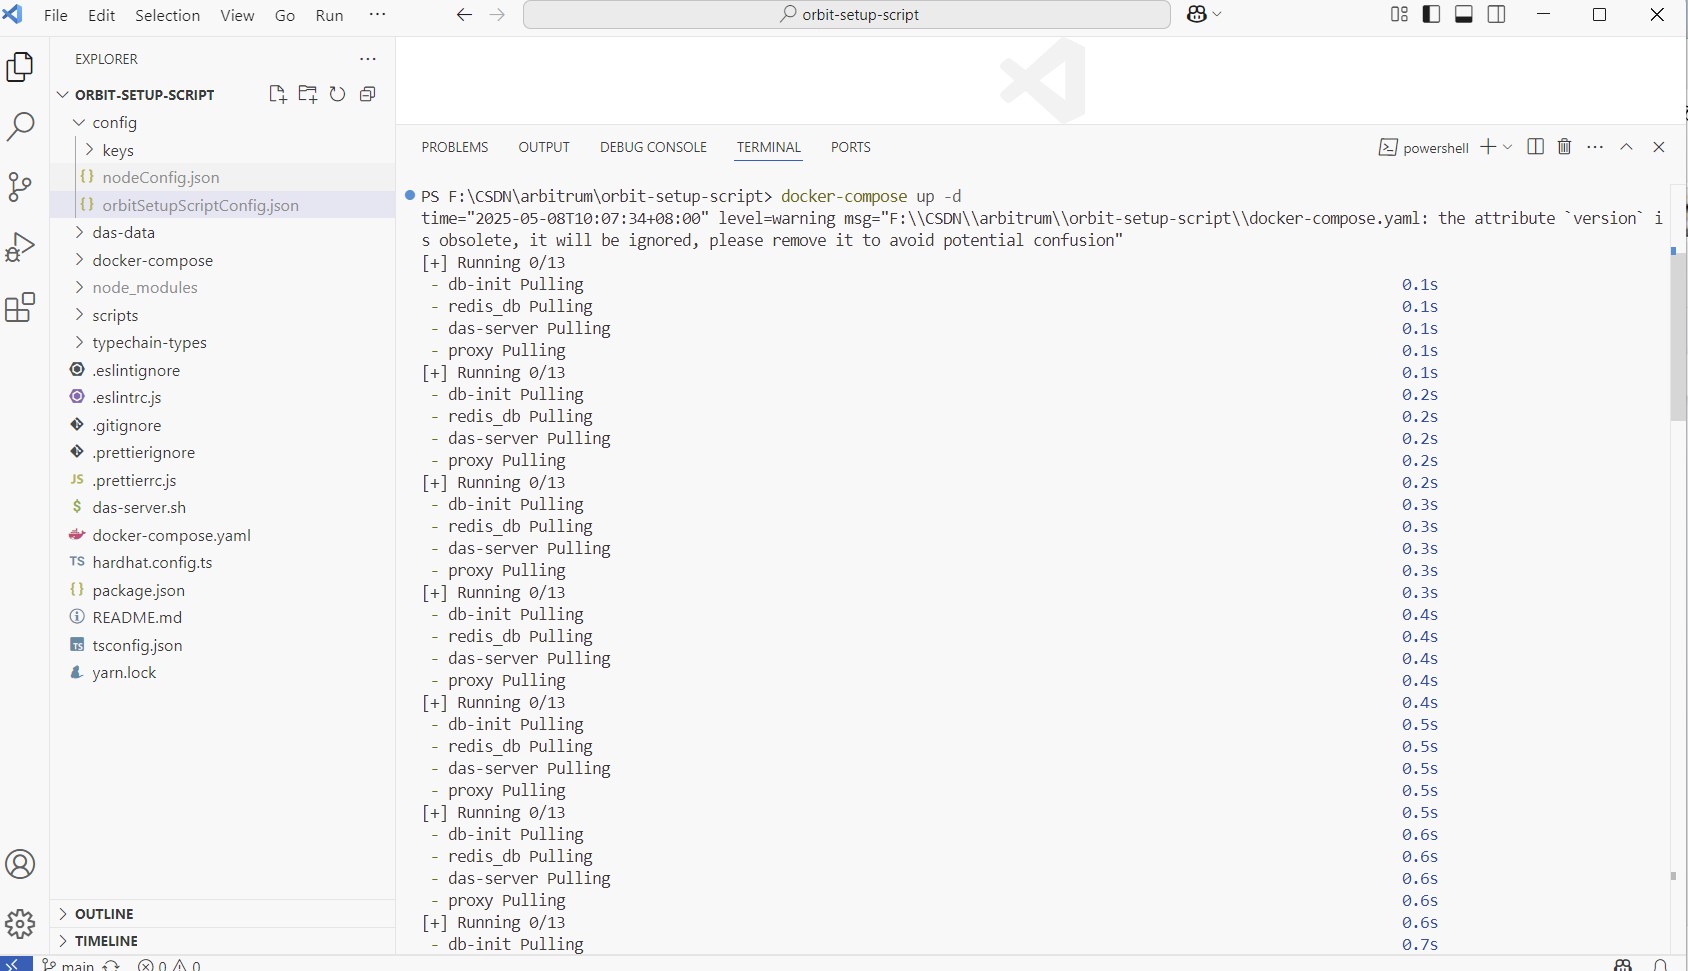This screenshot has width=1688, height=971.
Task: Click the orbit-setup-script command center search box
Action: tap(847, 14)
